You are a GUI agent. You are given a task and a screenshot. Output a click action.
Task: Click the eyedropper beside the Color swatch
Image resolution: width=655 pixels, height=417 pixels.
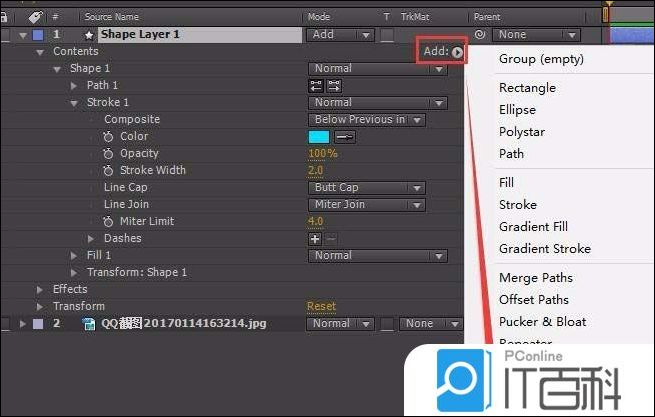point(345,137)
